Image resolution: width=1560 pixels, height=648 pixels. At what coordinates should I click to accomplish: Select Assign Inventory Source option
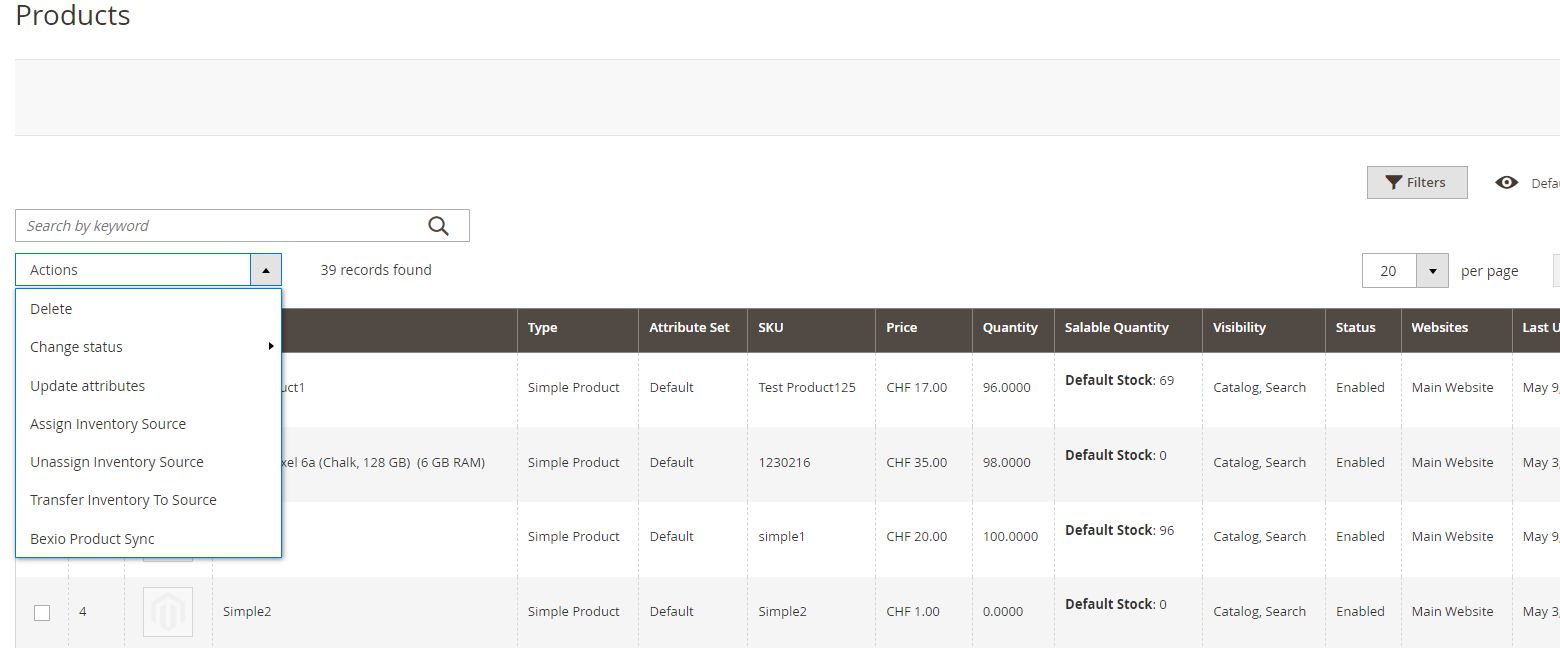(108, 424)
